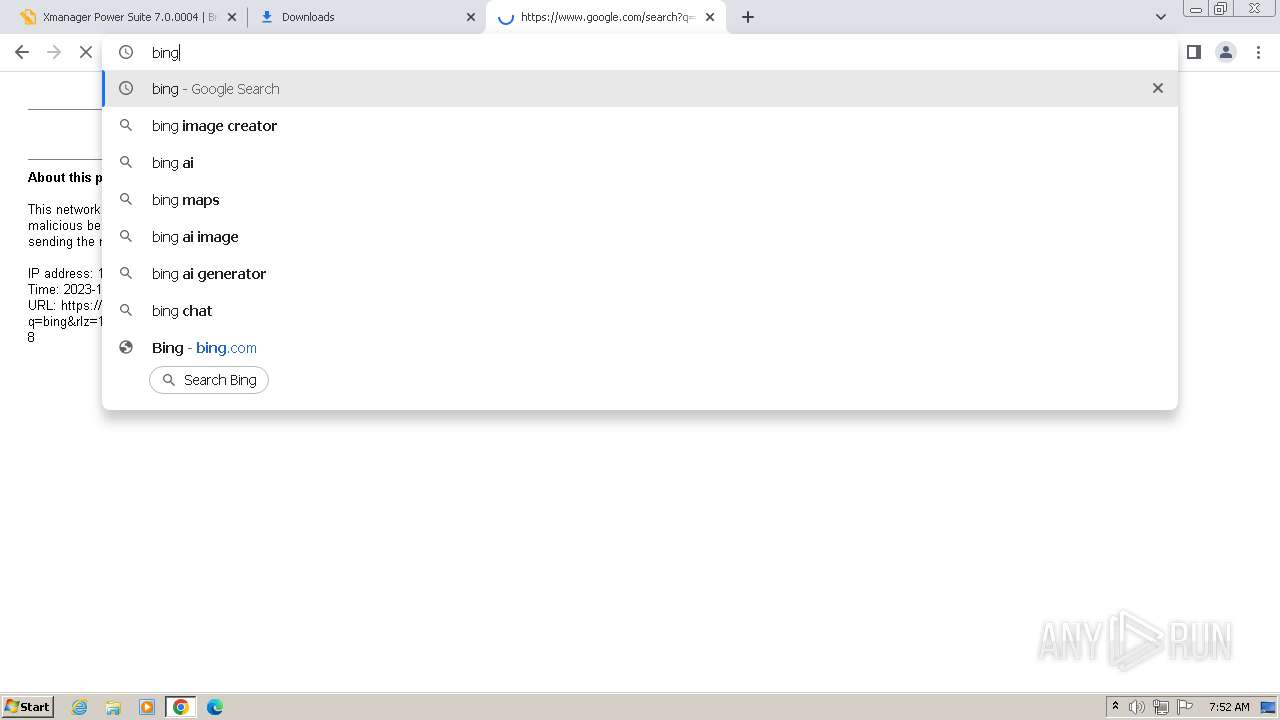This screenshot has height=720, width=1280.
Task: Close the Xmanager Power Suite tab
Action: point(232,17)
